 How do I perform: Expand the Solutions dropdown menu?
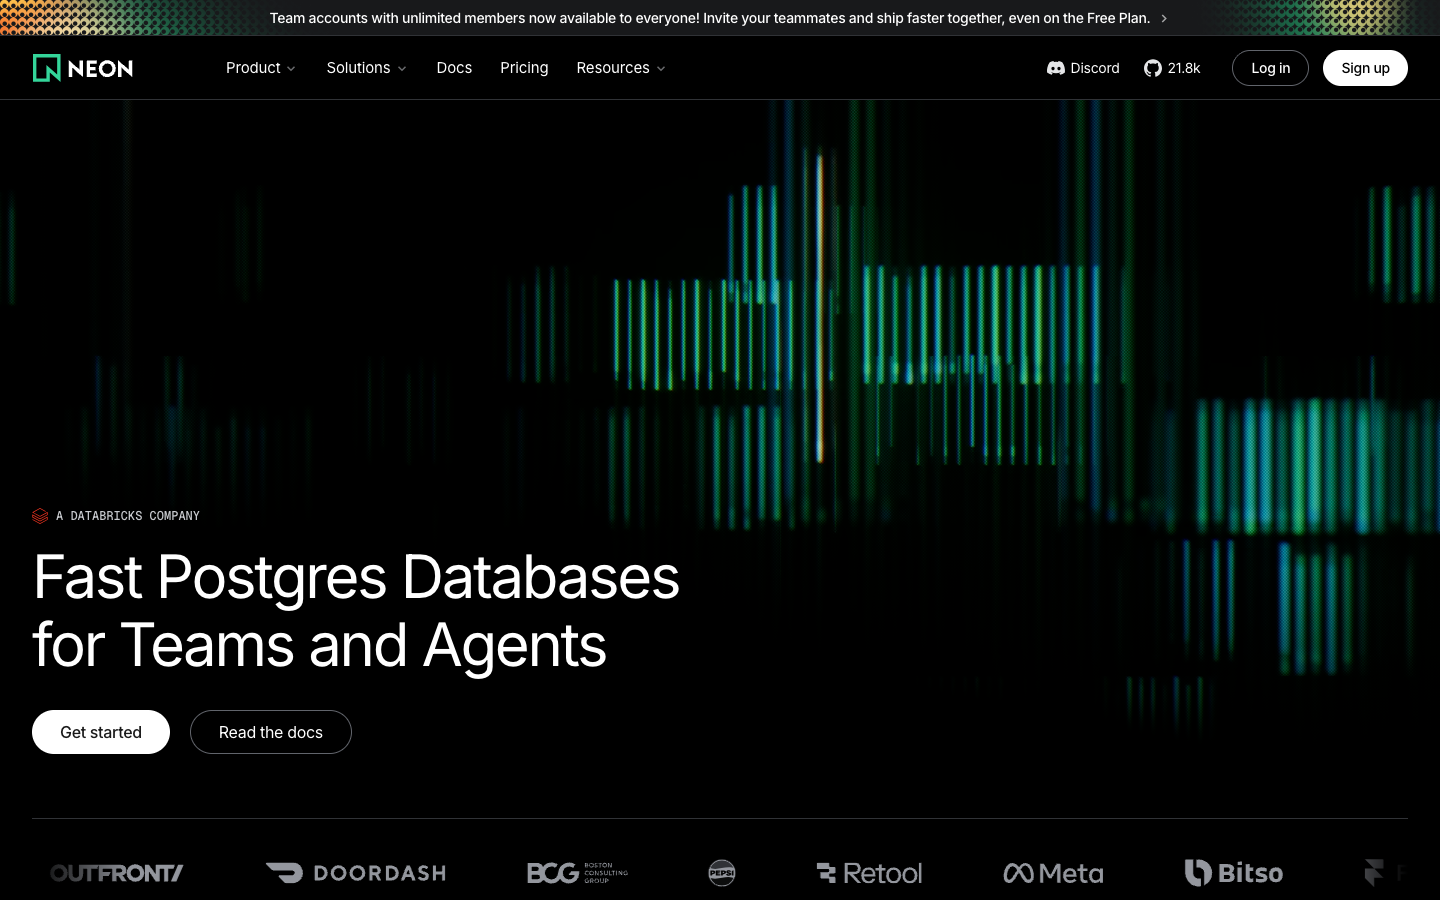[x=367, y=68]
